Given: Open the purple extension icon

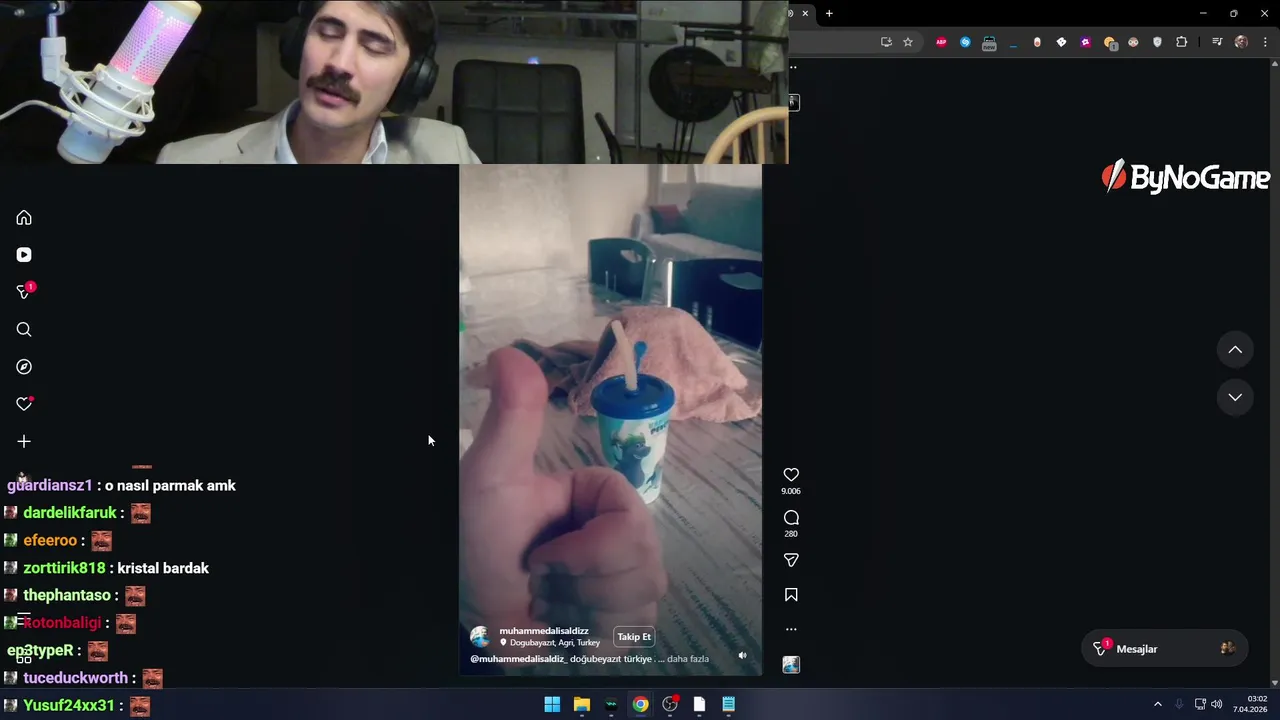Looking at the screenshot, I should coord(1085,42).
